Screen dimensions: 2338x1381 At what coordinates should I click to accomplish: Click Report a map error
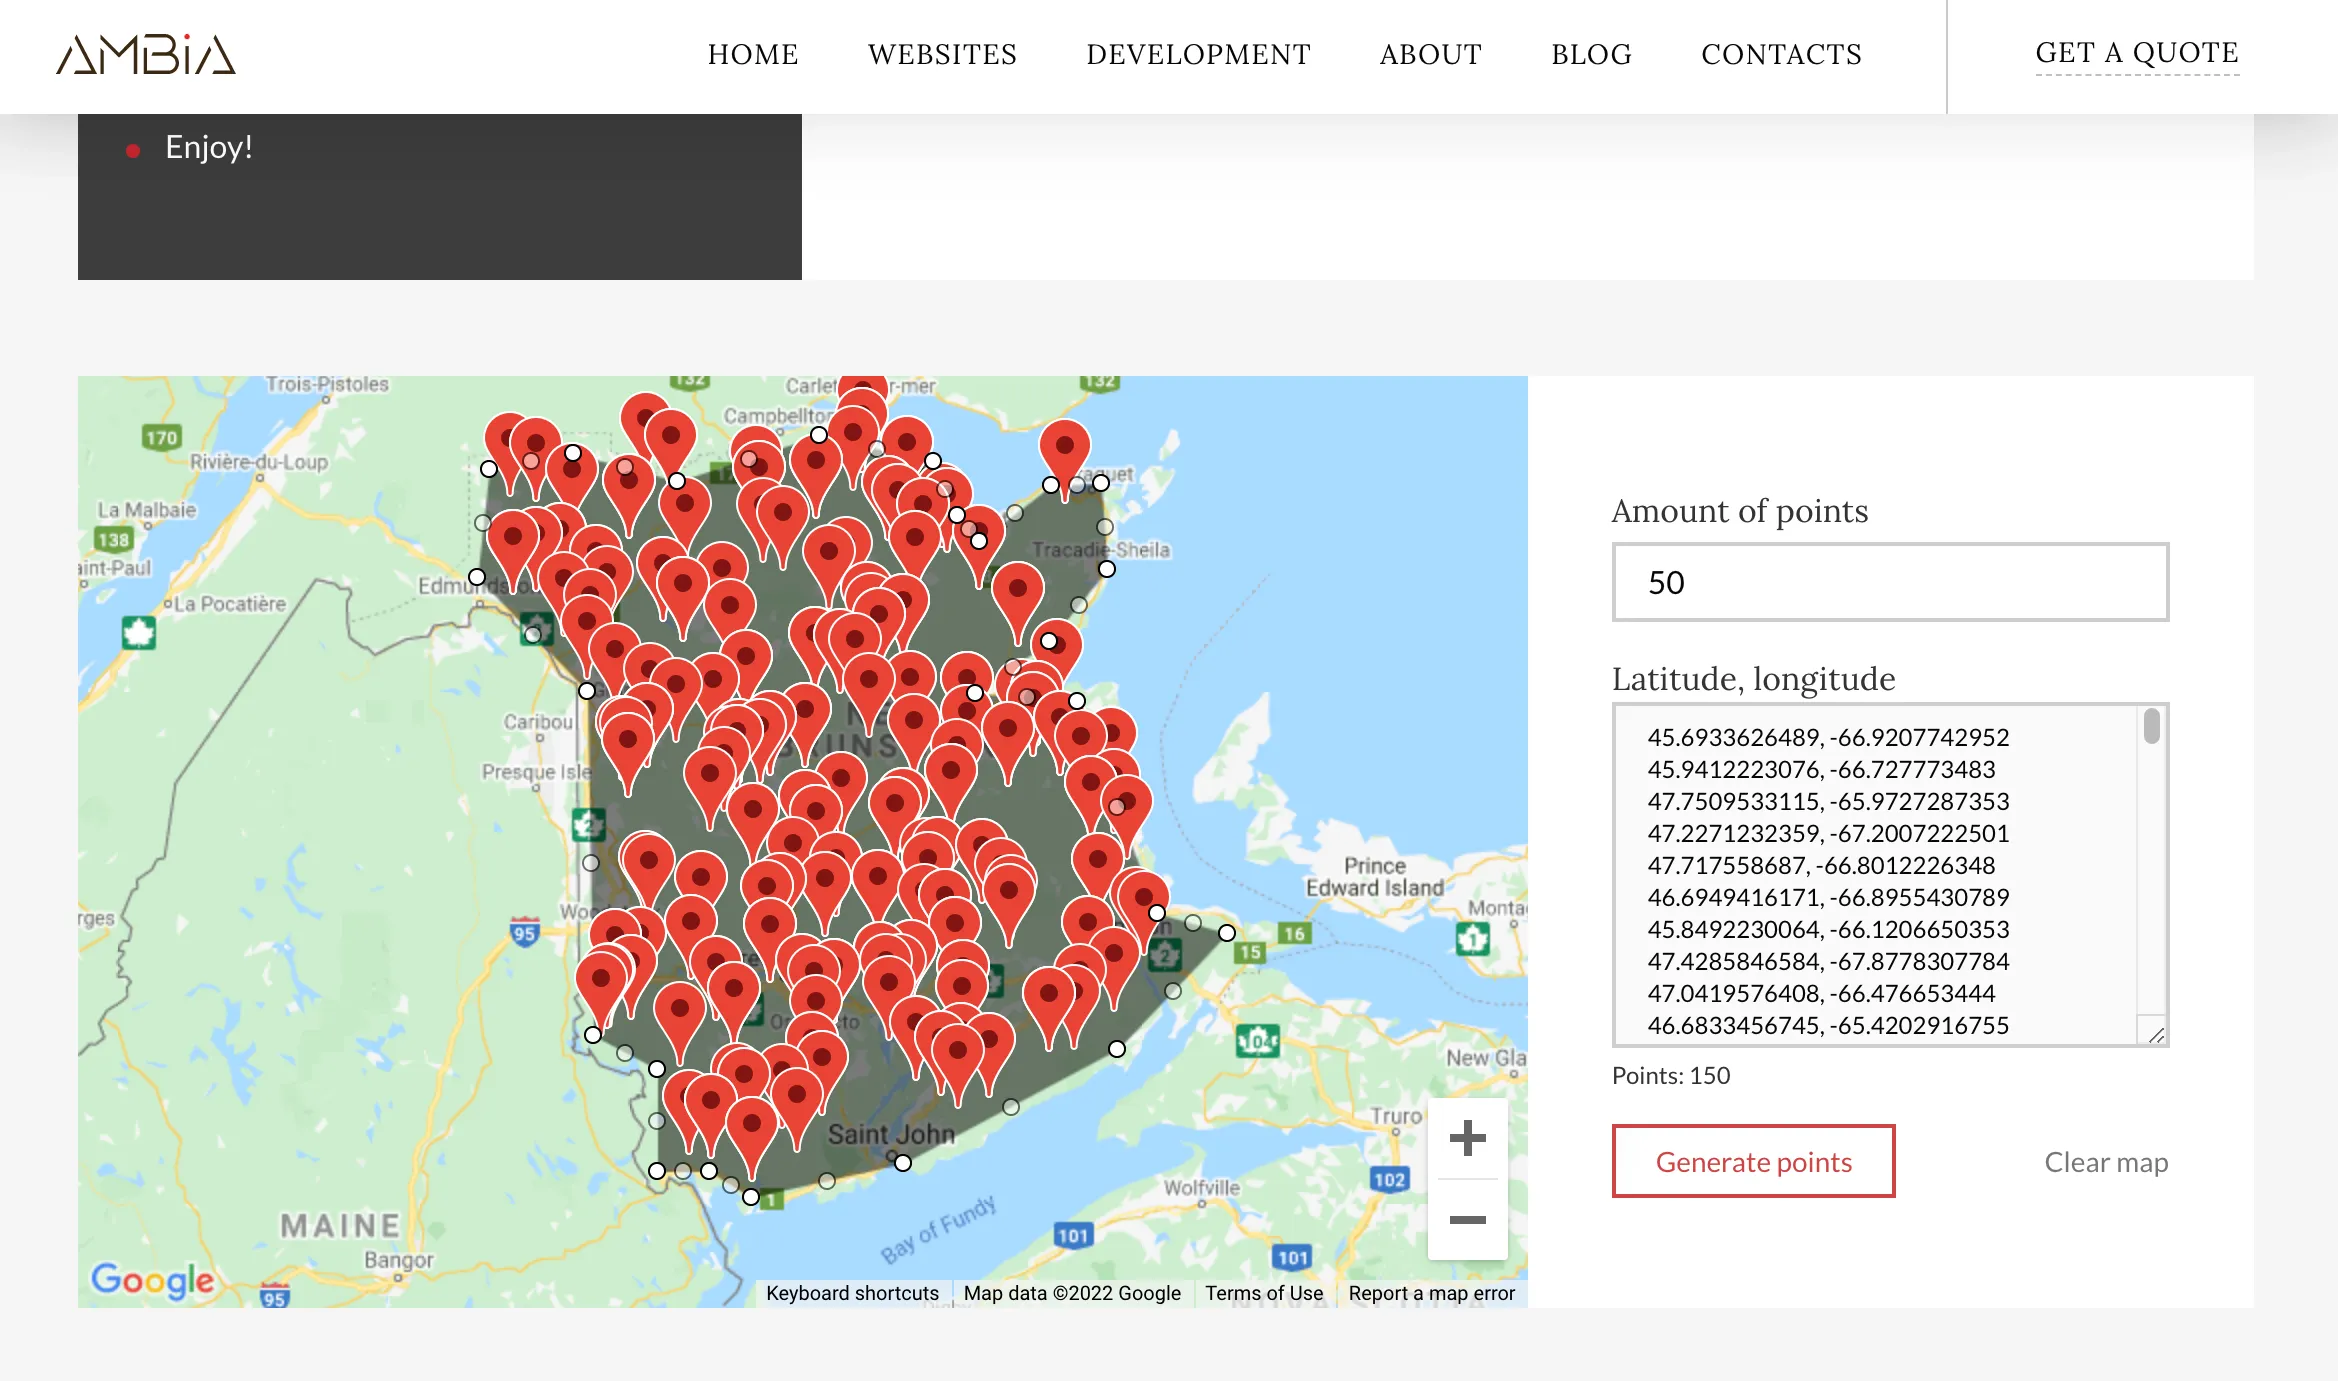click(1431, 1293)
